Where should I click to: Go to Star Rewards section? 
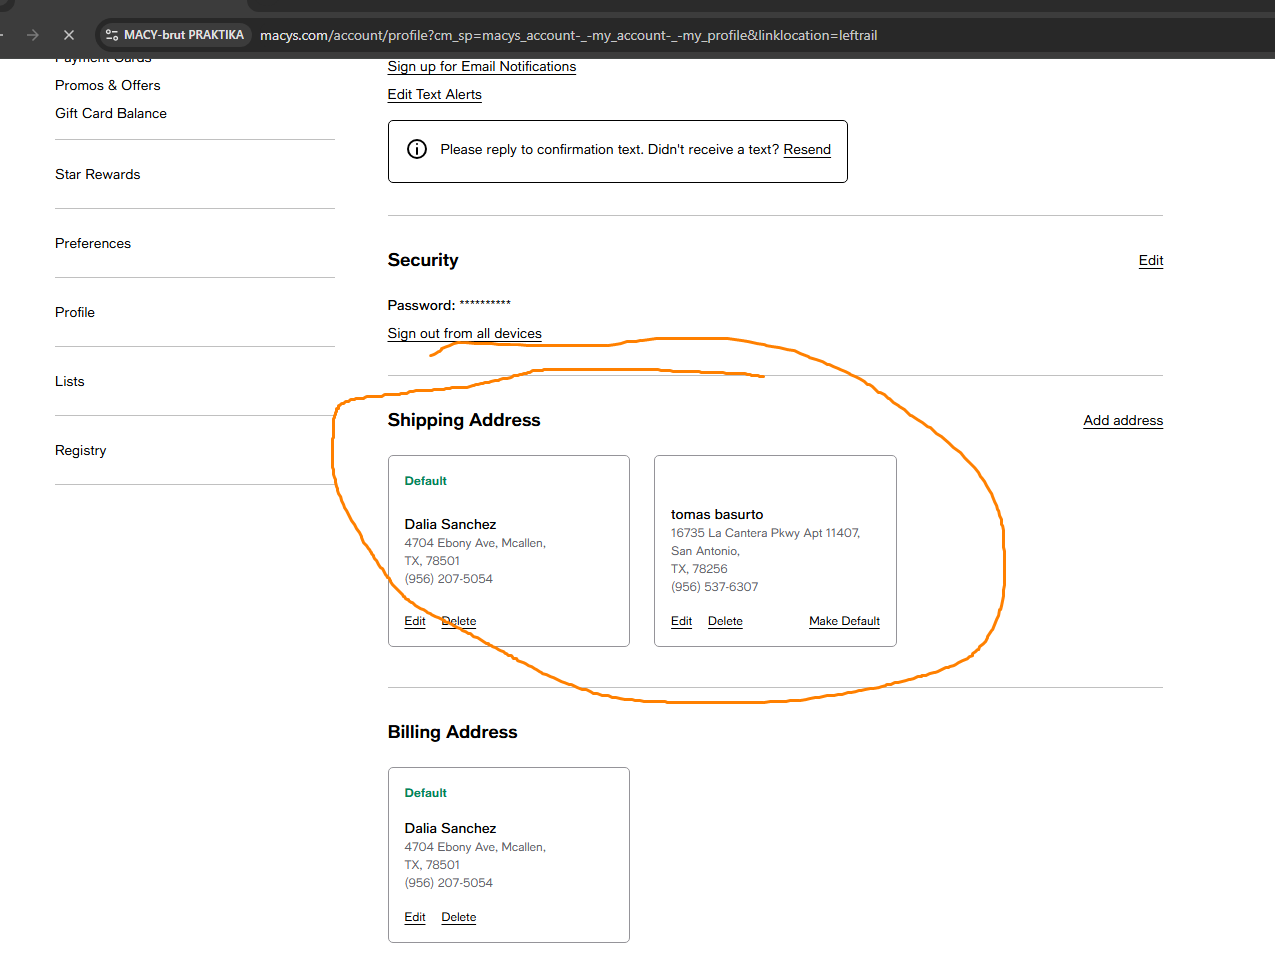point(97,175)
